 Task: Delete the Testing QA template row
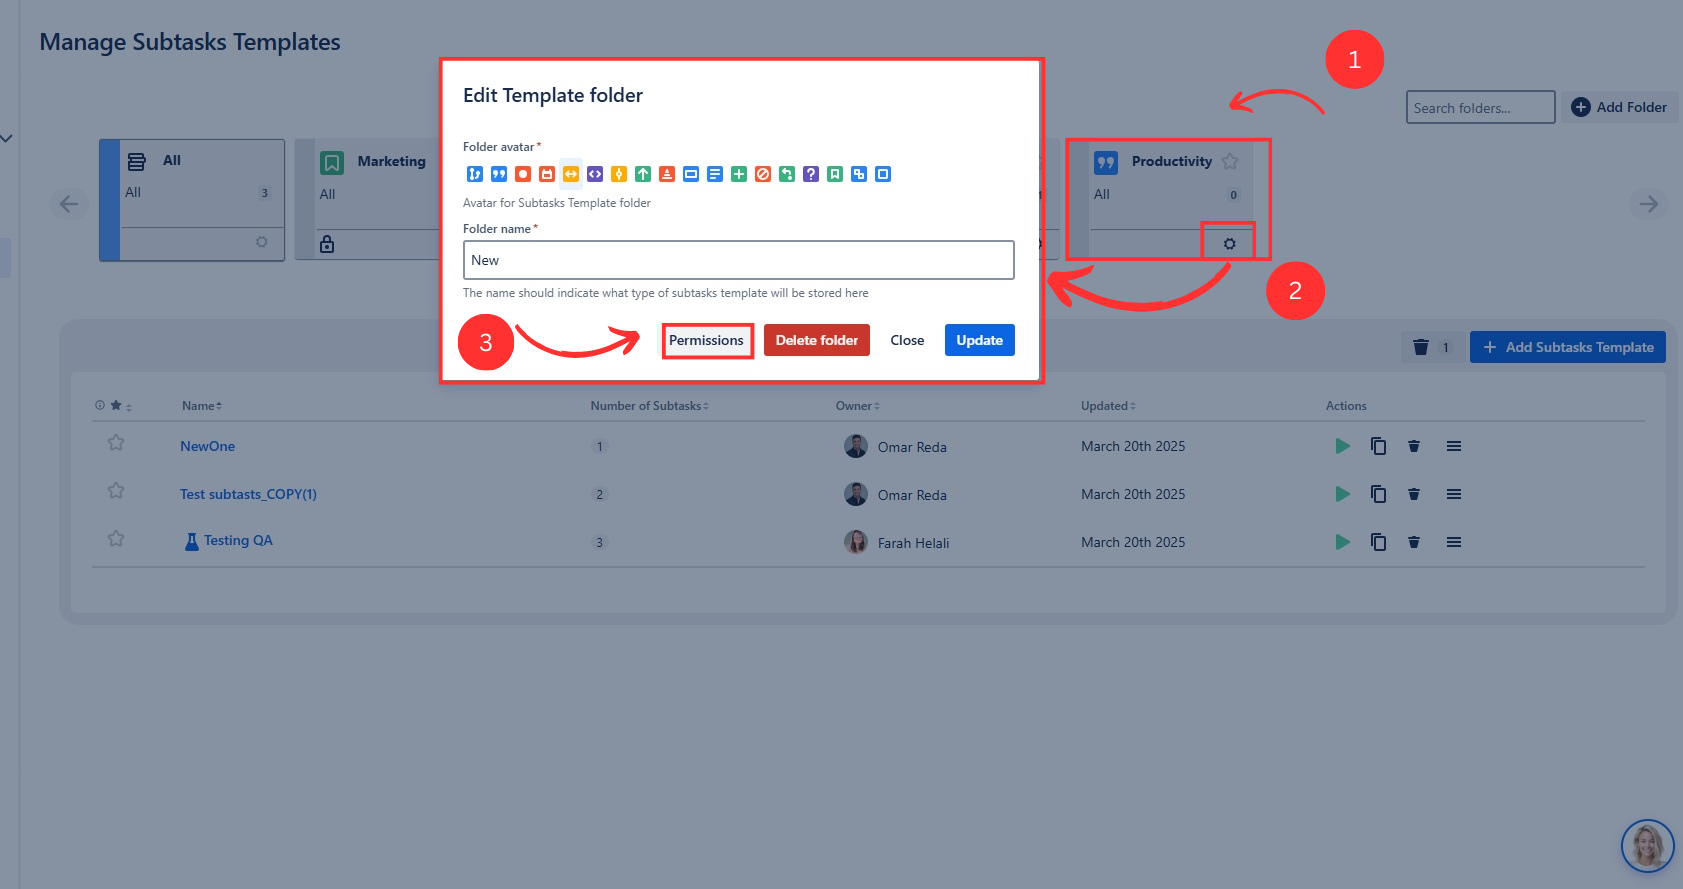click(x=1414, y=542)
